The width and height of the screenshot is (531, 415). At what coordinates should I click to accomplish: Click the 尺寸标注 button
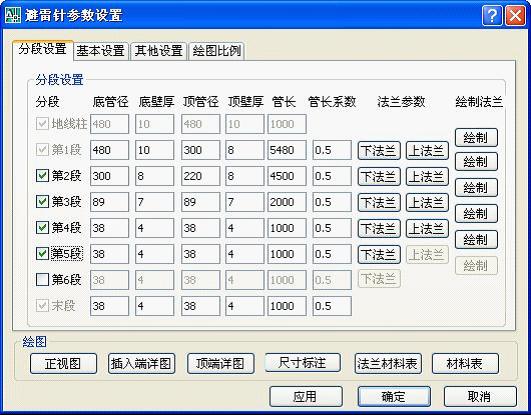pyautogui.click(x=302, y=362)
